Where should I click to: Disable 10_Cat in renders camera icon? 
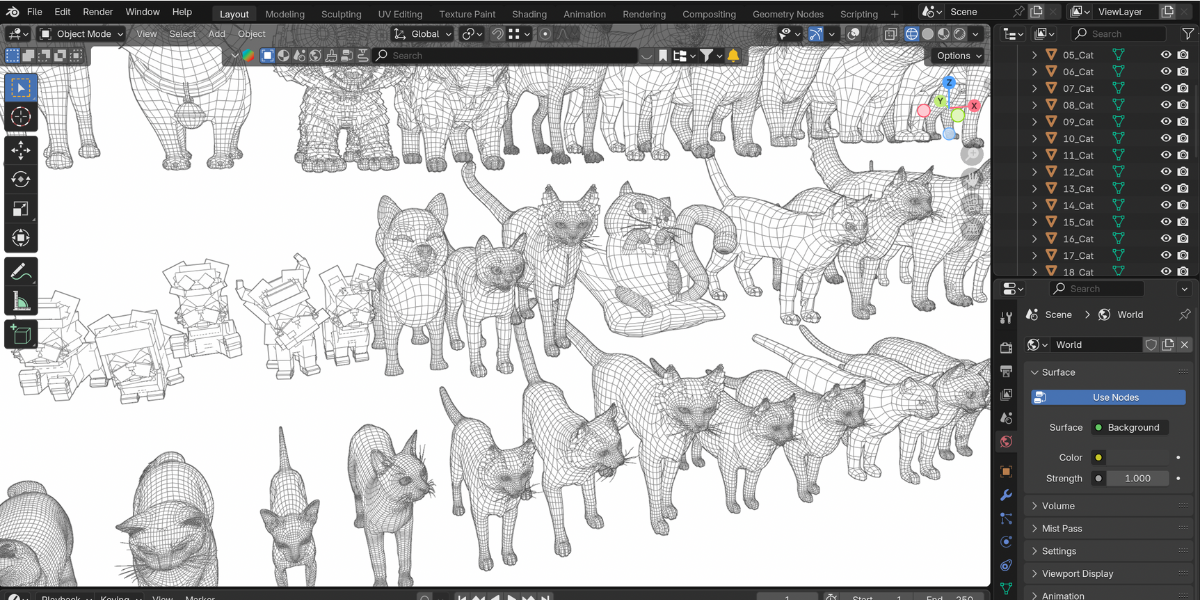point(1183,138)
